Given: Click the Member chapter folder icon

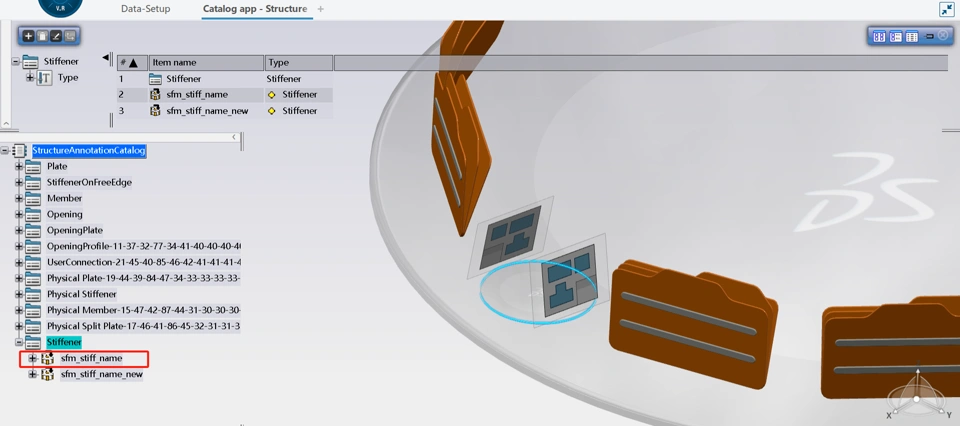Looking at the screenshot, I should point(33,198).
